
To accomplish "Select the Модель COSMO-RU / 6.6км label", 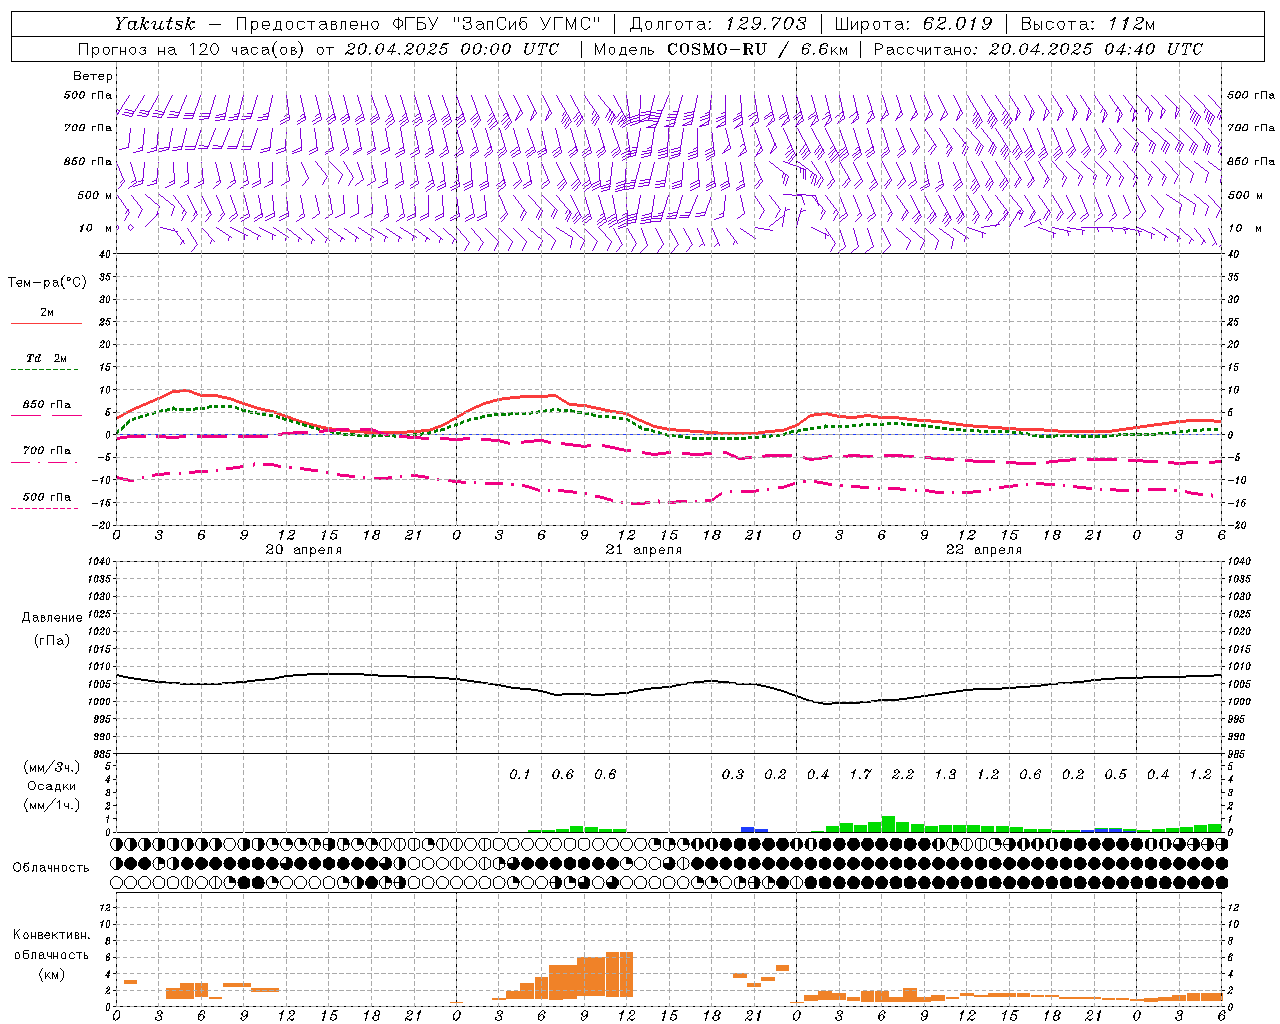I will click(720, 49).
